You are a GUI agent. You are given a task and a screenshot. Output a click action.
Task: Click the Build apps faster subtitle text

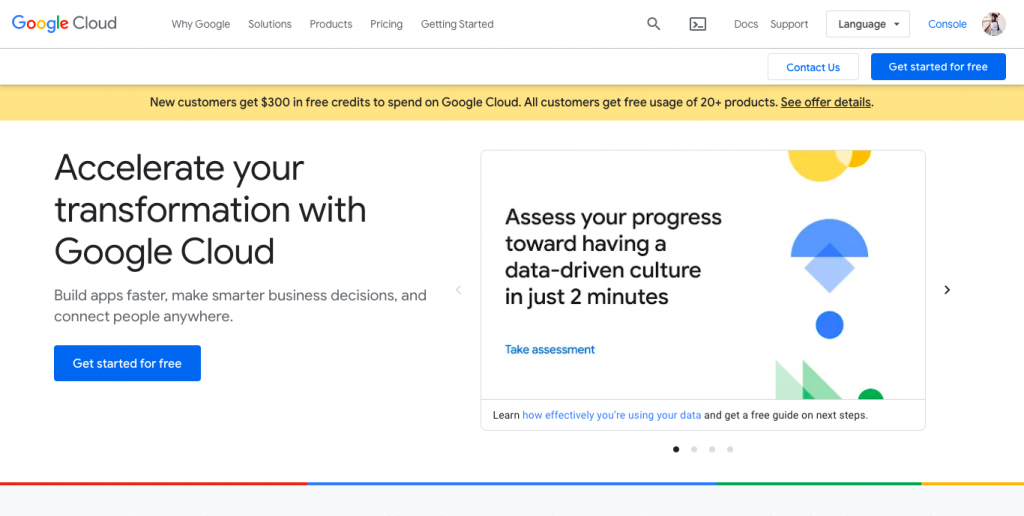(240, 306)
